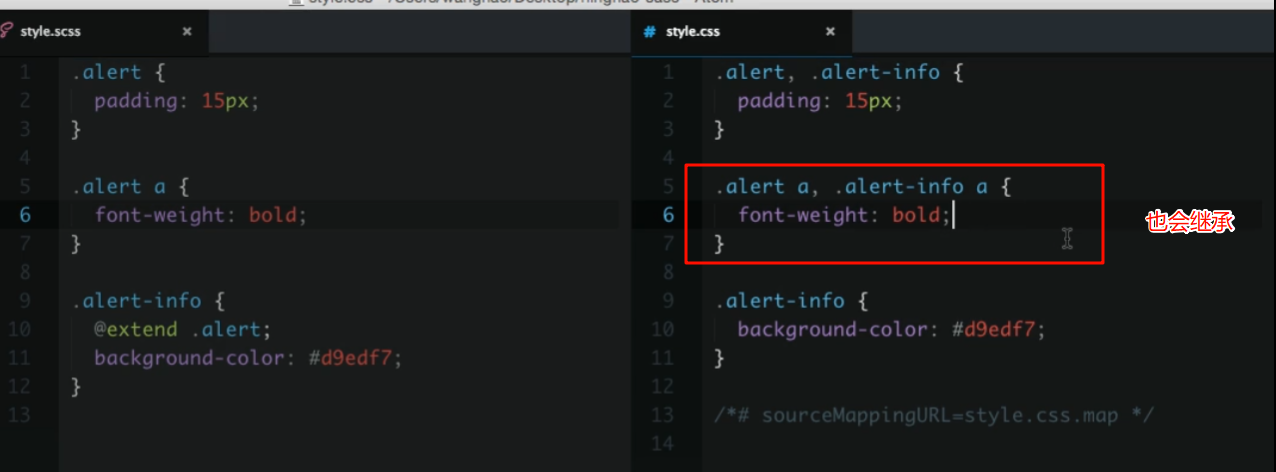Select line number 6 in style.css gutter
The image size is (1276, 472).
coord(668,214)
